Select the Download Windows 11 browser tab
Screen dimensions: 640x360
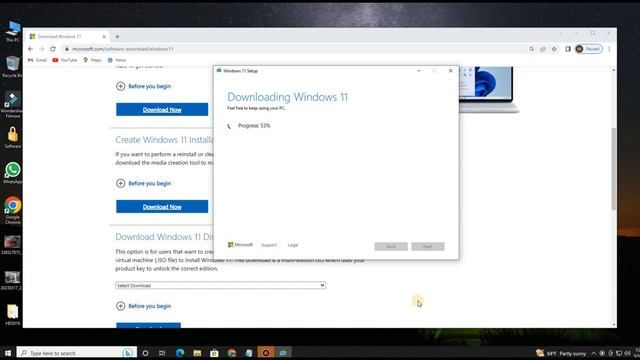67,36
